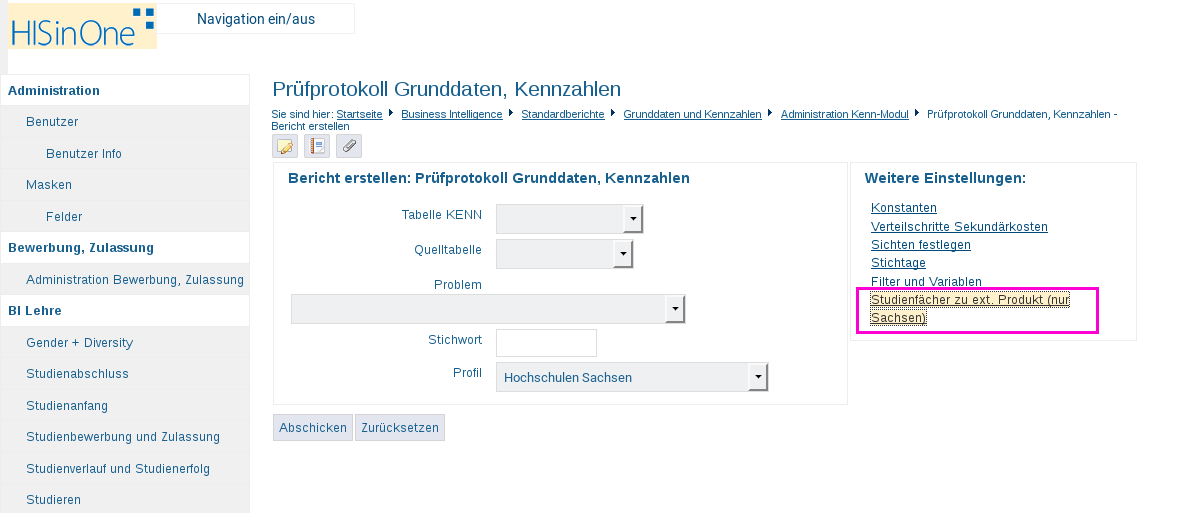
Task: Open Administration Bewerbung, Zulassung menu item
Action: pyautogui.click(x=135, y=280)
